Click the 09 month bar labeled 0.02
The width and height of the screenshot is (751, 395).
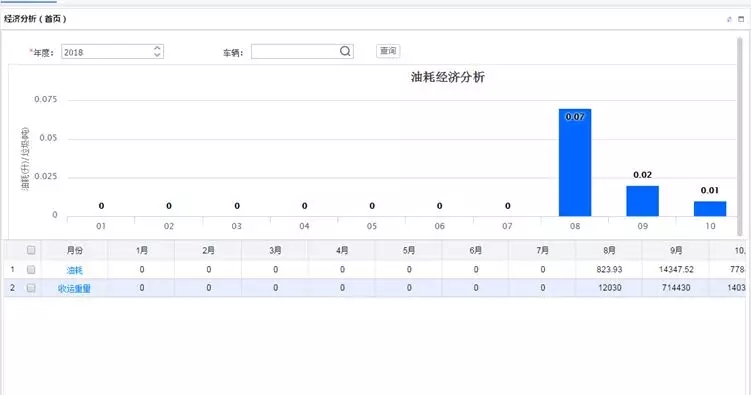642,201
